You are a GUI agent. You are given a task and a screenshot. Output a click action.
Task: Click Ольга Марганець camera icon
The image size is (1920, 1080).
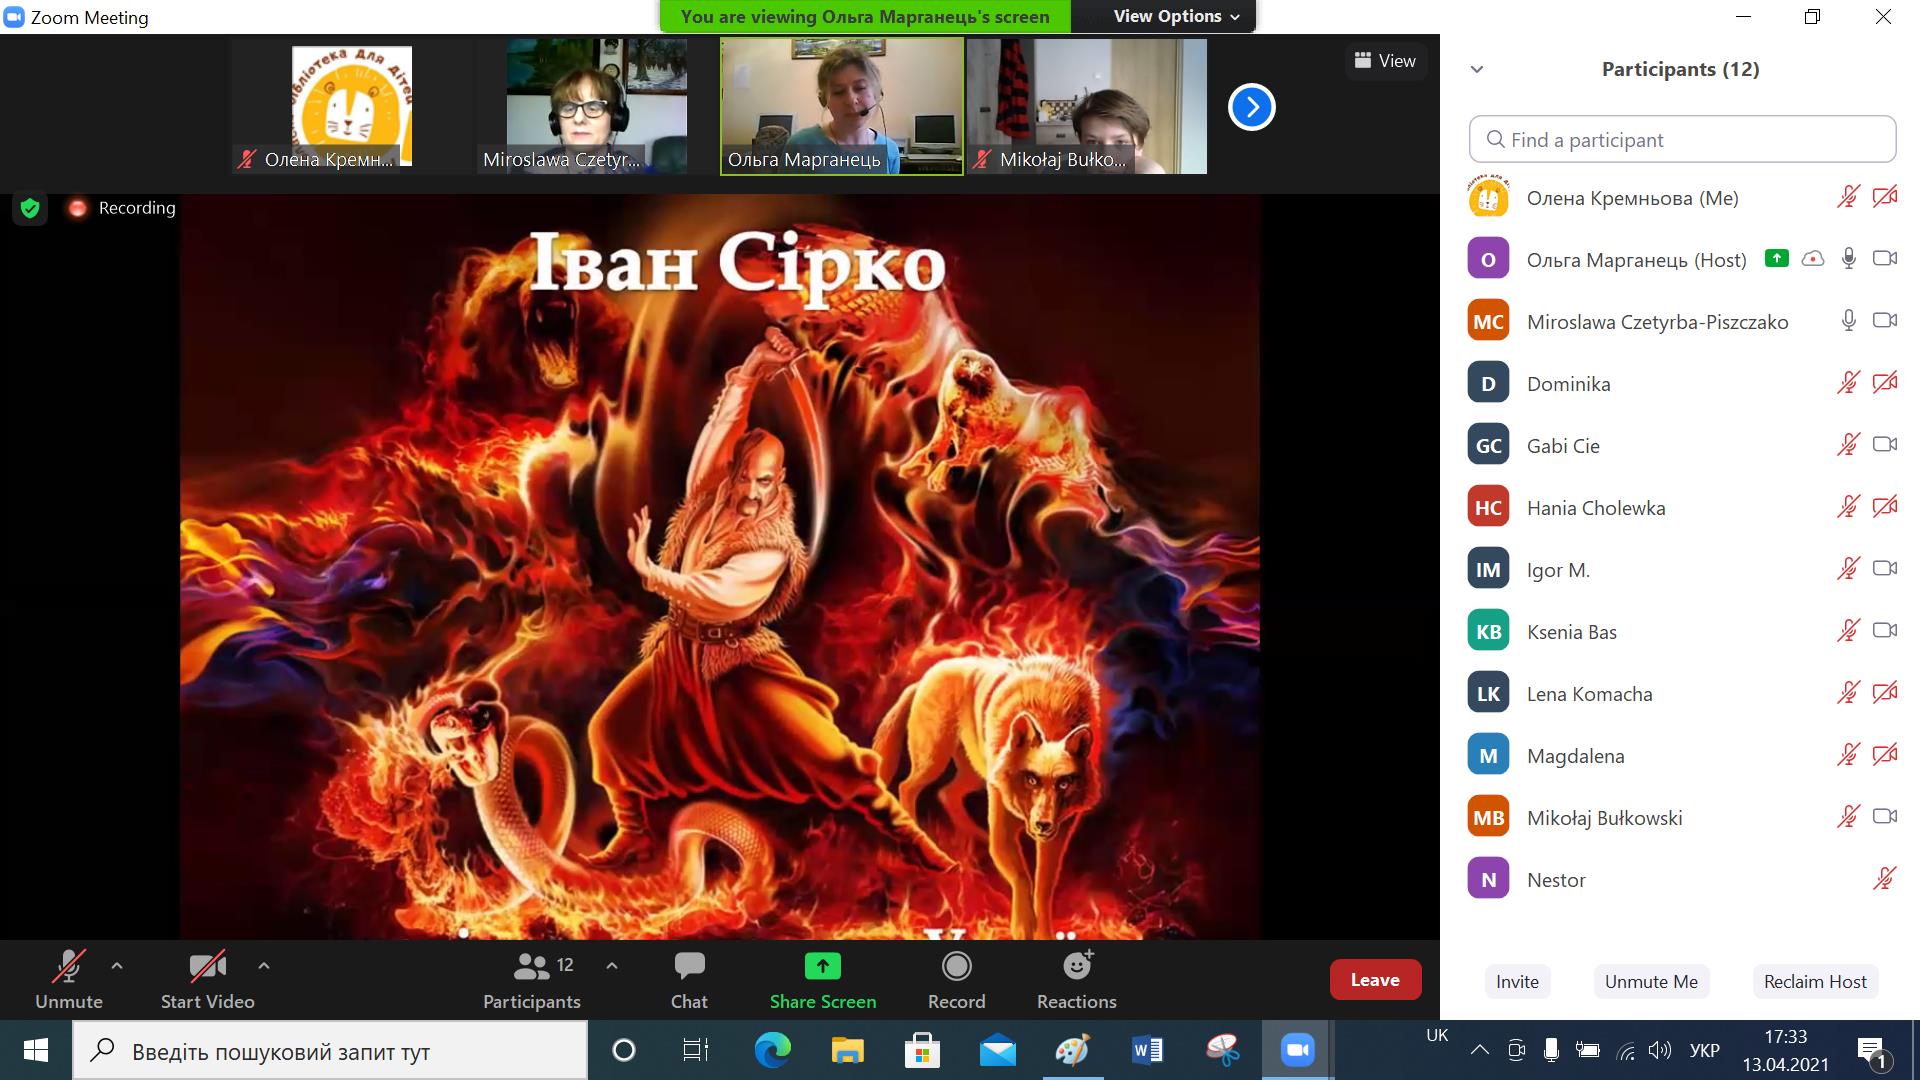pos(1885,259)
